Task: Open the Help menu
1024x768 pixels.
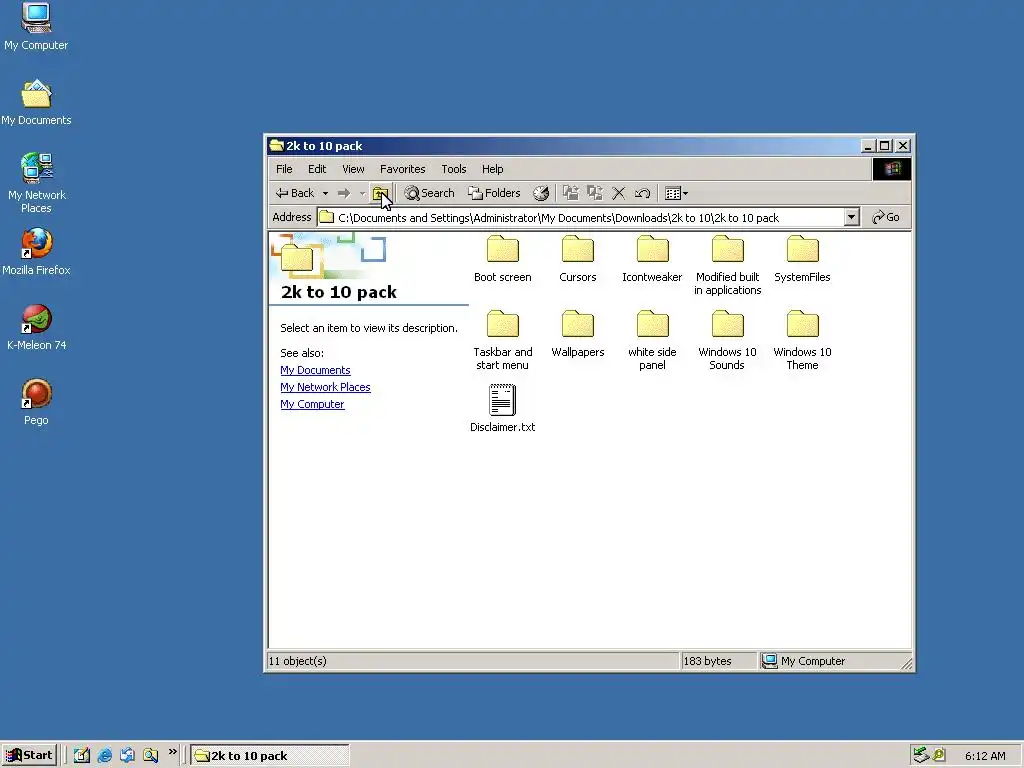Action: click(492, 169)
